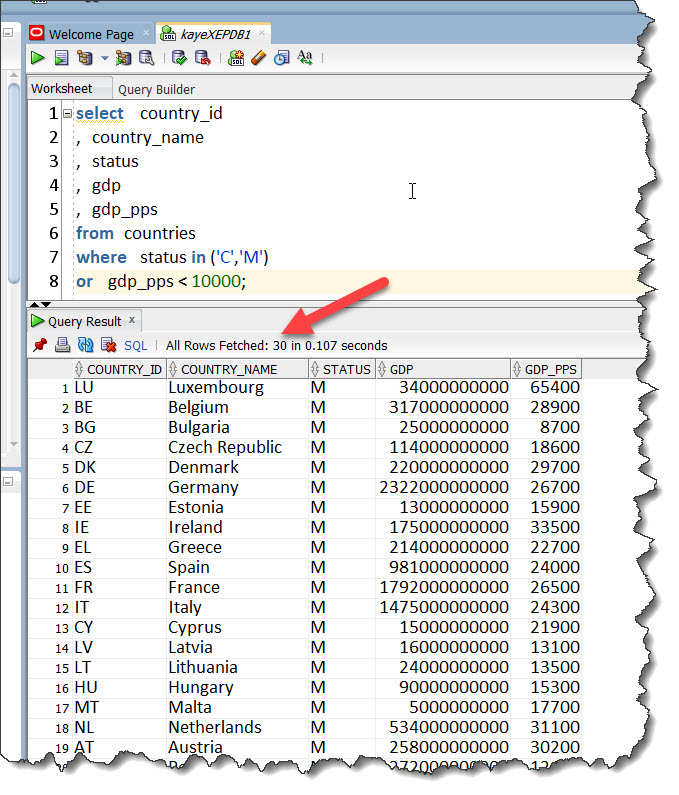Viewport: 679px width, 795px height.
Task: Pin the query result with the pushpin icon
Action: tap(40, 345)
